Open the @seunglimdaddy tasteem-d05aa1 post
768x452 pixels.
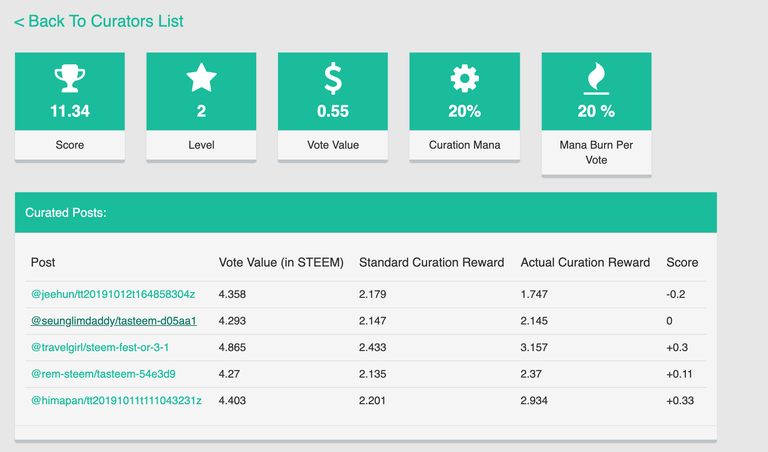113,321
